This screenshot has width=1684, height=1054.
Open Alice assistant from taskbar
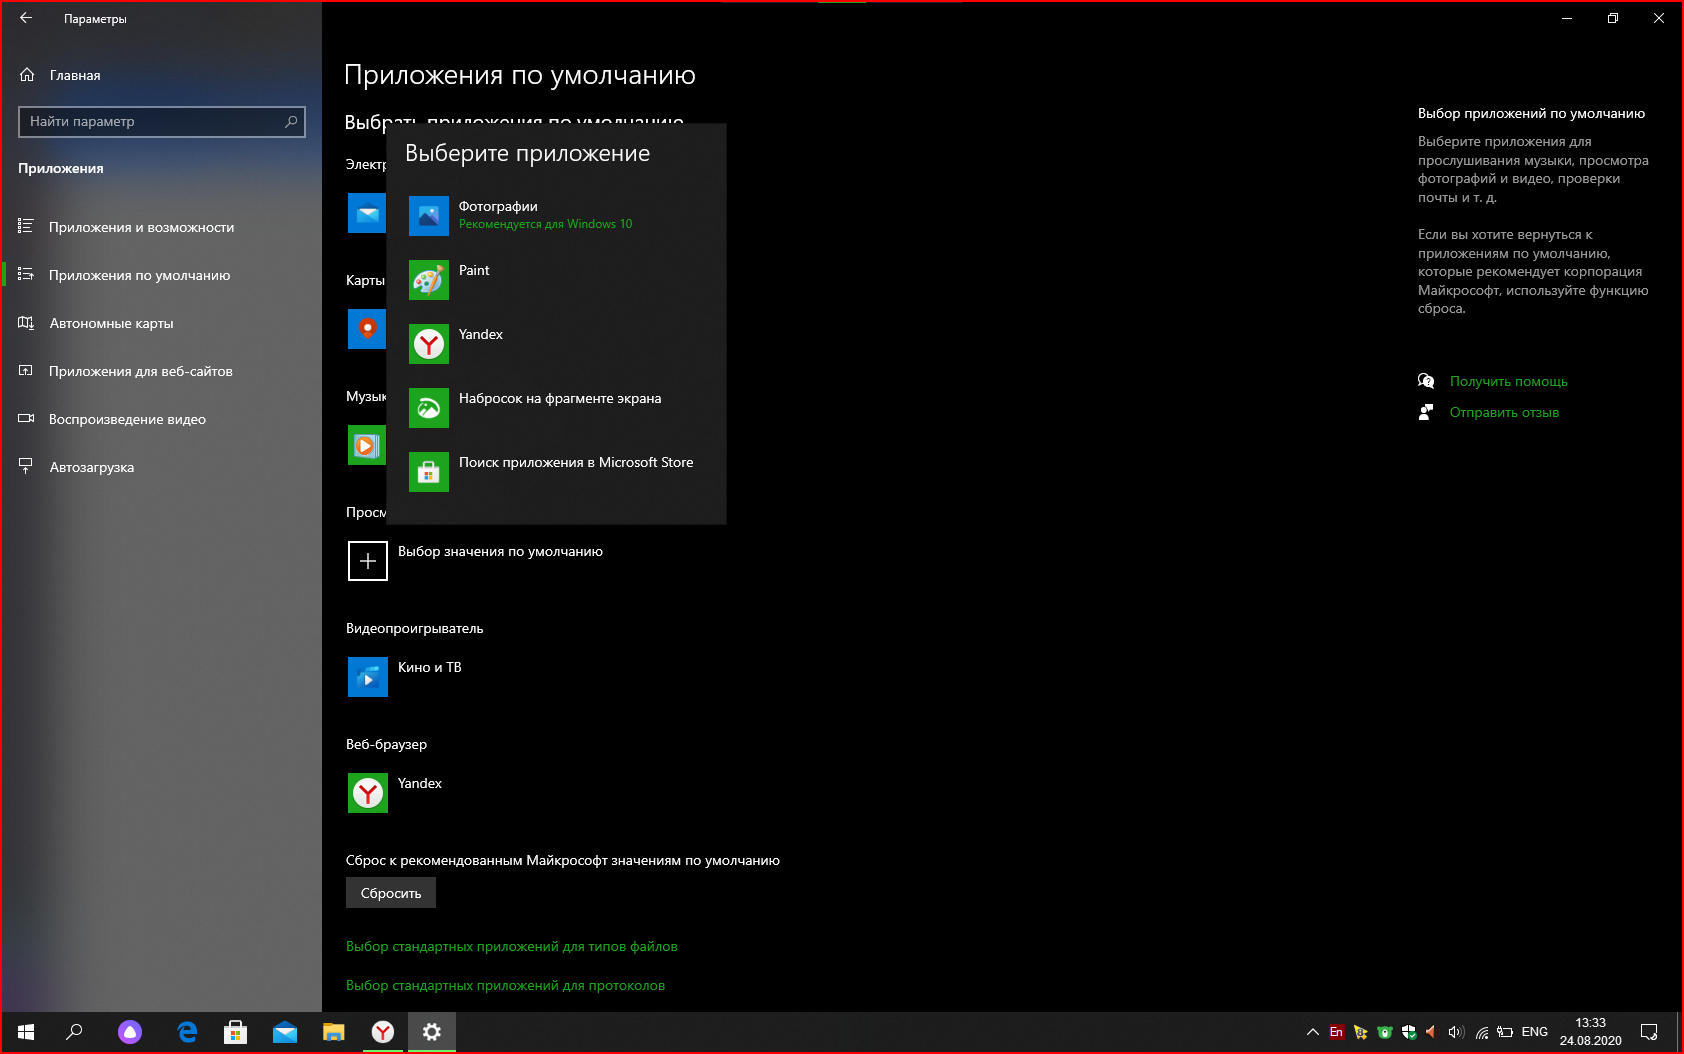click(x=130, y=1032)
